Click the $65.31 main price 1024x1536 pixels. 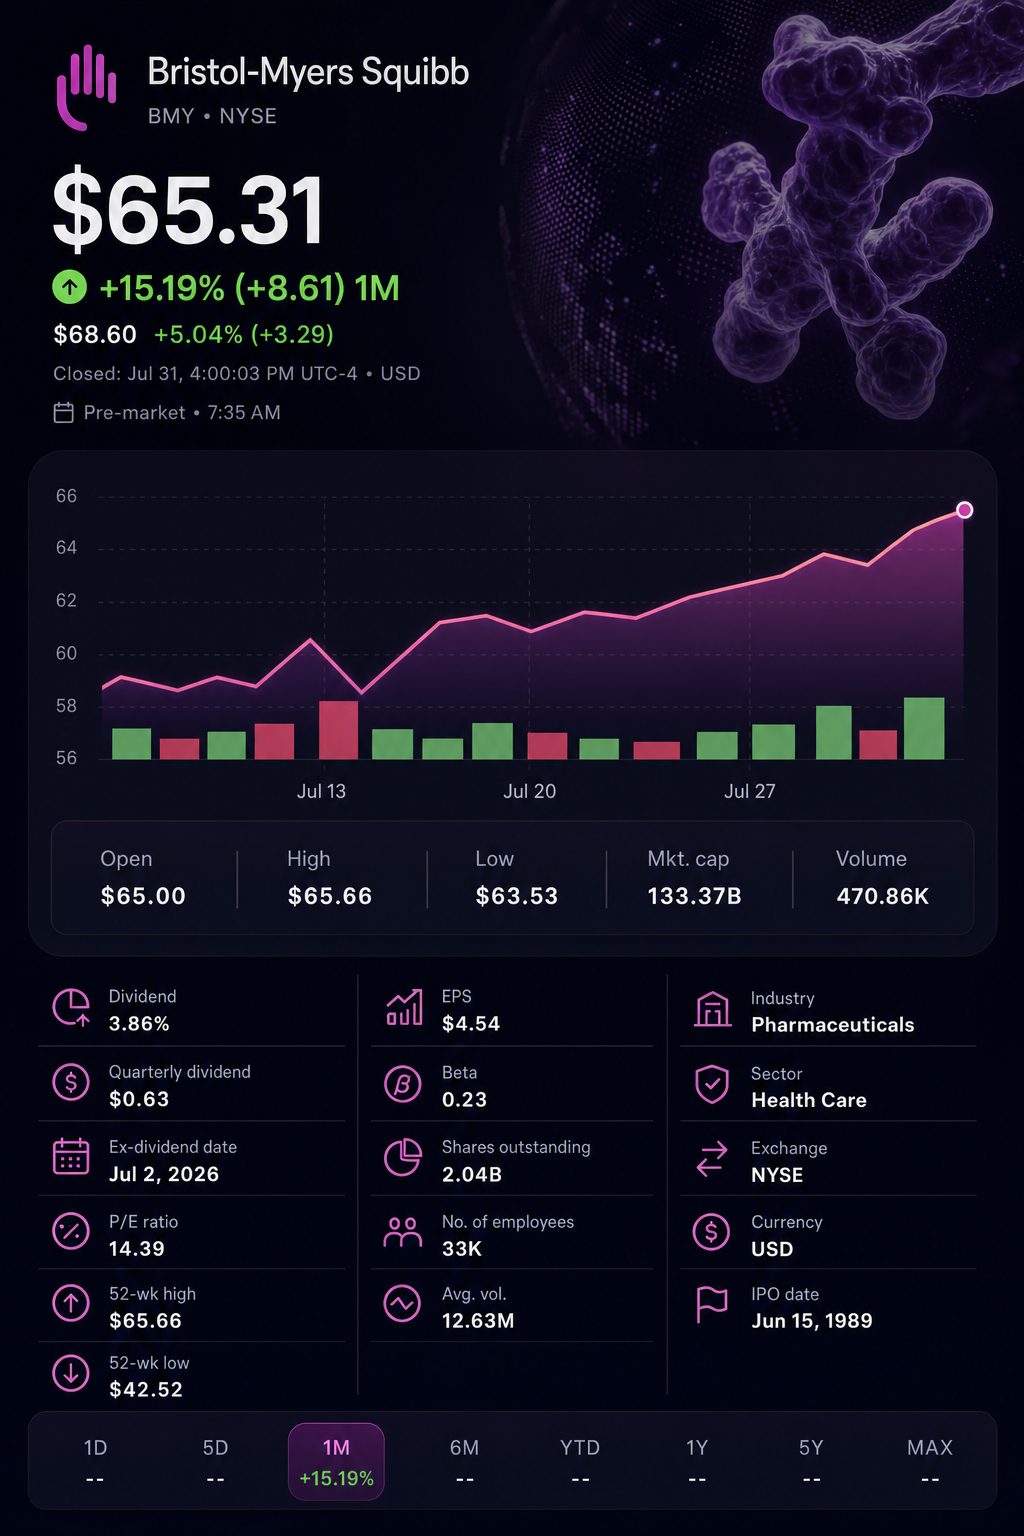click(x=189, y=210)
